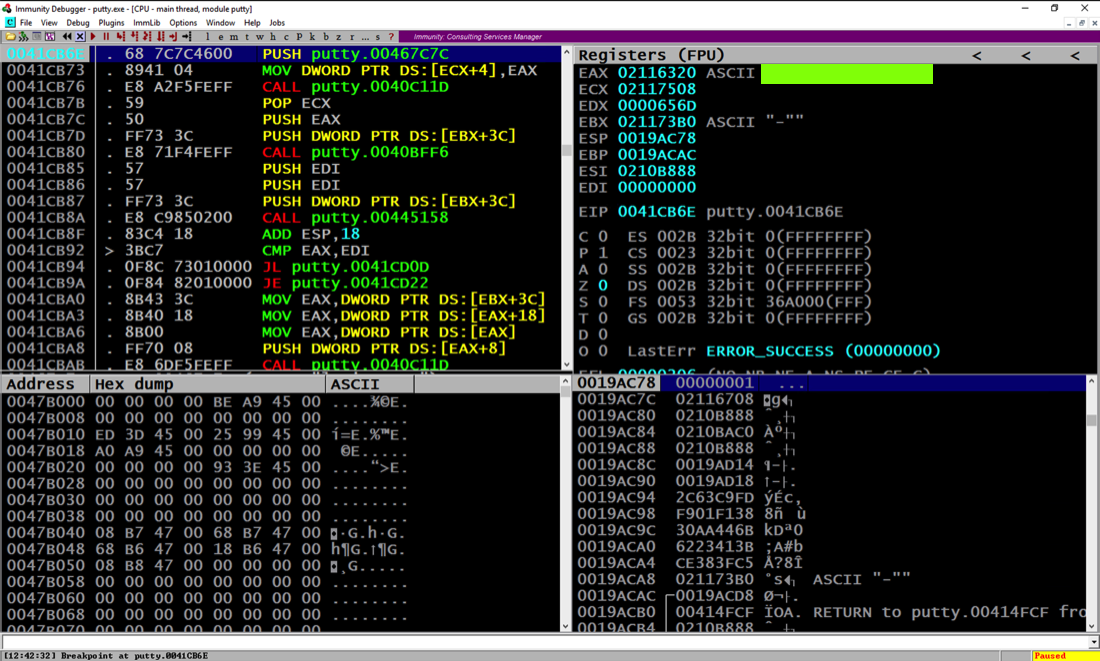Close the debugged program using the X toolbar icon
The image size is (1100, 661).
pyautogui.click(x=80, y=37)
